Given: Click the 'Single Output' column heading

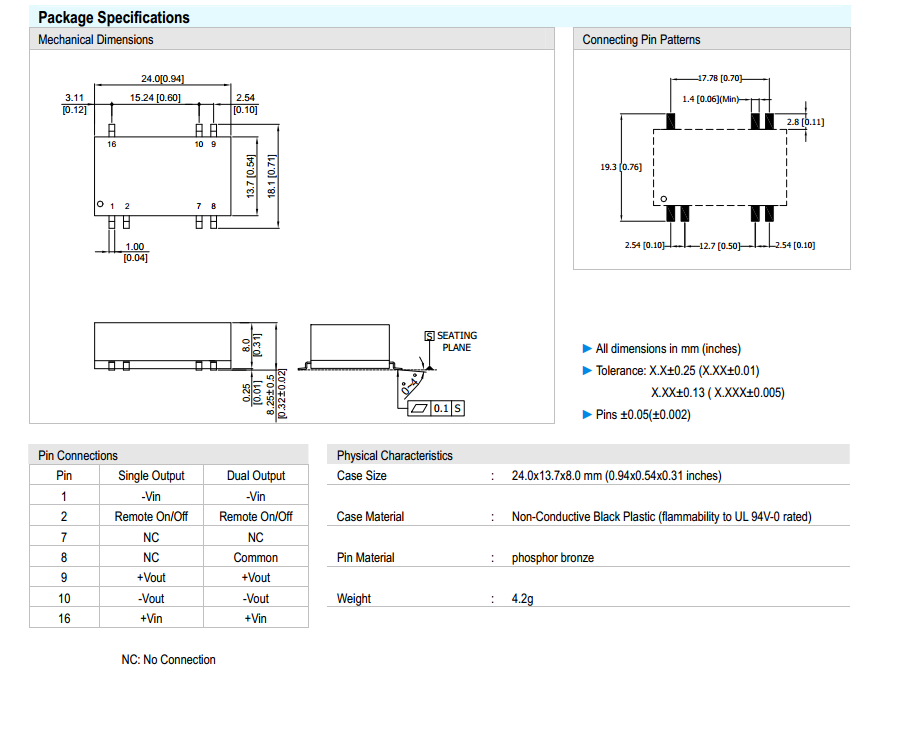Looking at the screenshot, I should pos(151,476).
